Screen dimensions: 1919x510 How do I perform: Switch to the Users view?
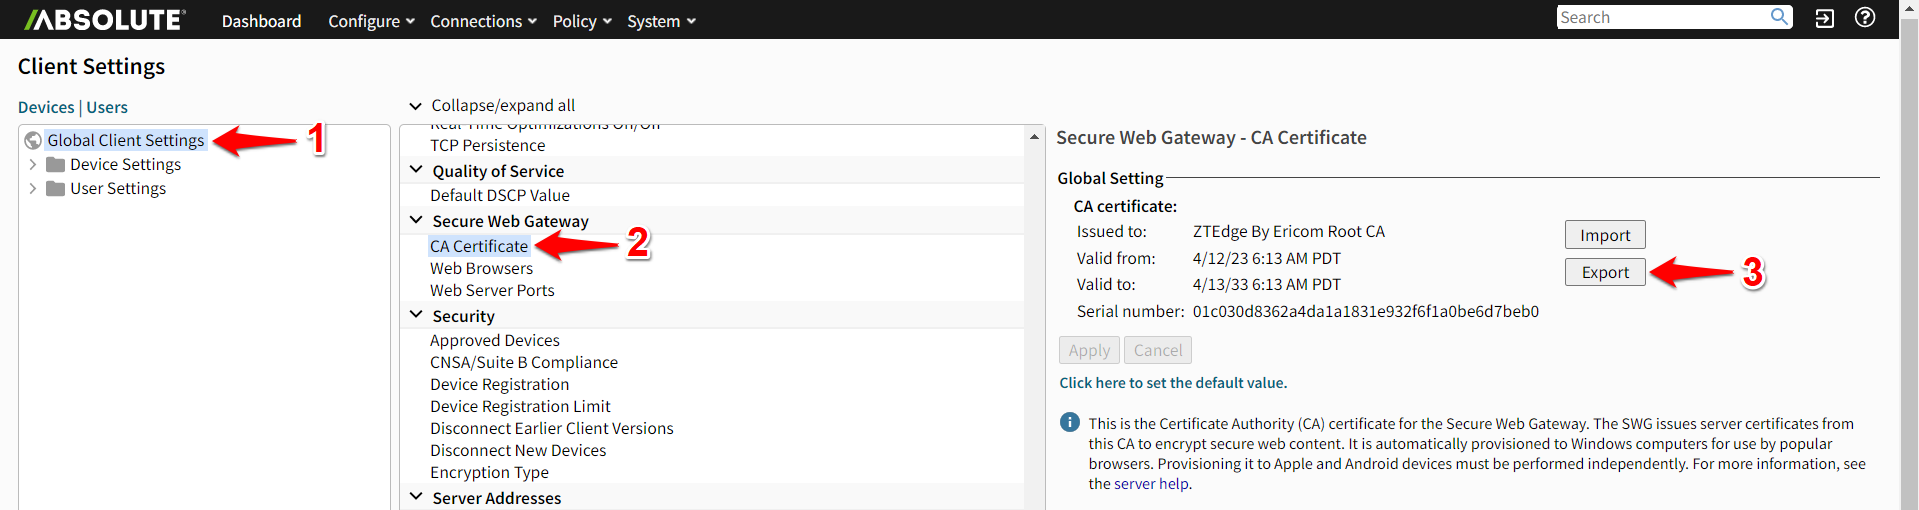[107, 107]
